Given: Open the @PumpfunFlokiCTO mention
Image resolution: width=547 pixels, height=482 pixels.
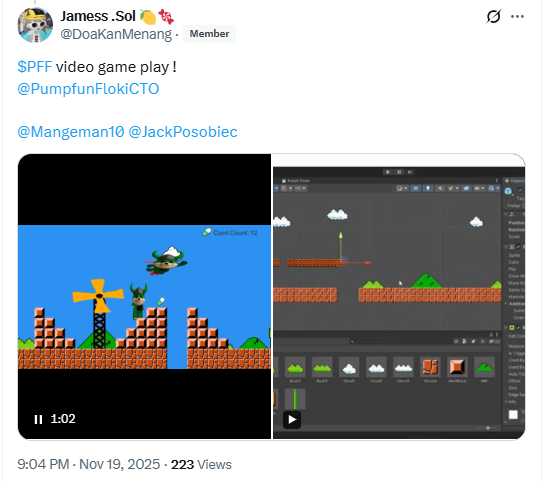Looking at the screenshot, I should [88, 89].
